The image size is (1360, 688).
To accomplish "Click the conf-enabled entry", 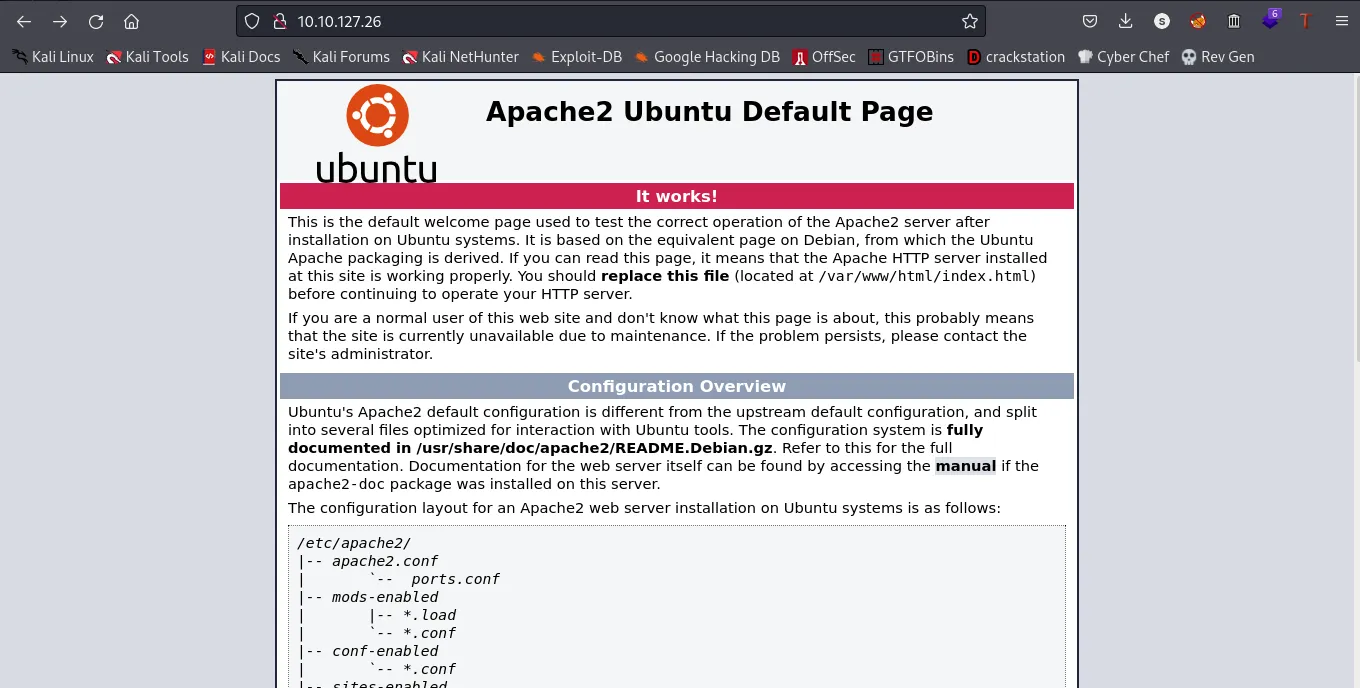I will coord(385,651).
